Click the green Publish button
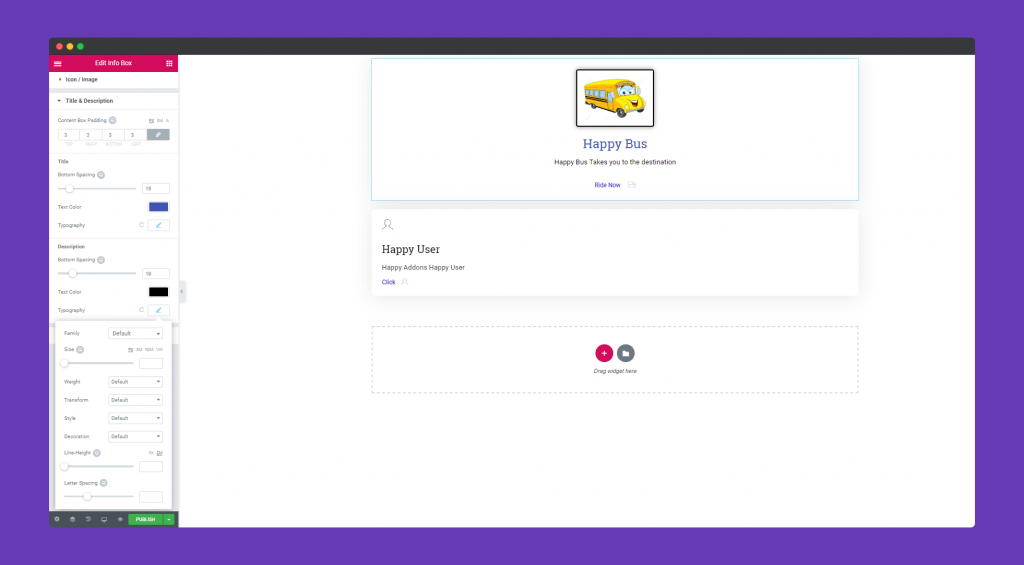This screenshot has width=1024, height=565. point(145,519)
